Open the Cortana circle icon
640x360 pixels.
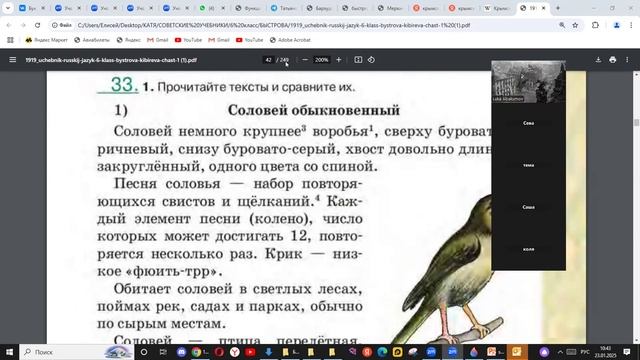coord(144,352)
